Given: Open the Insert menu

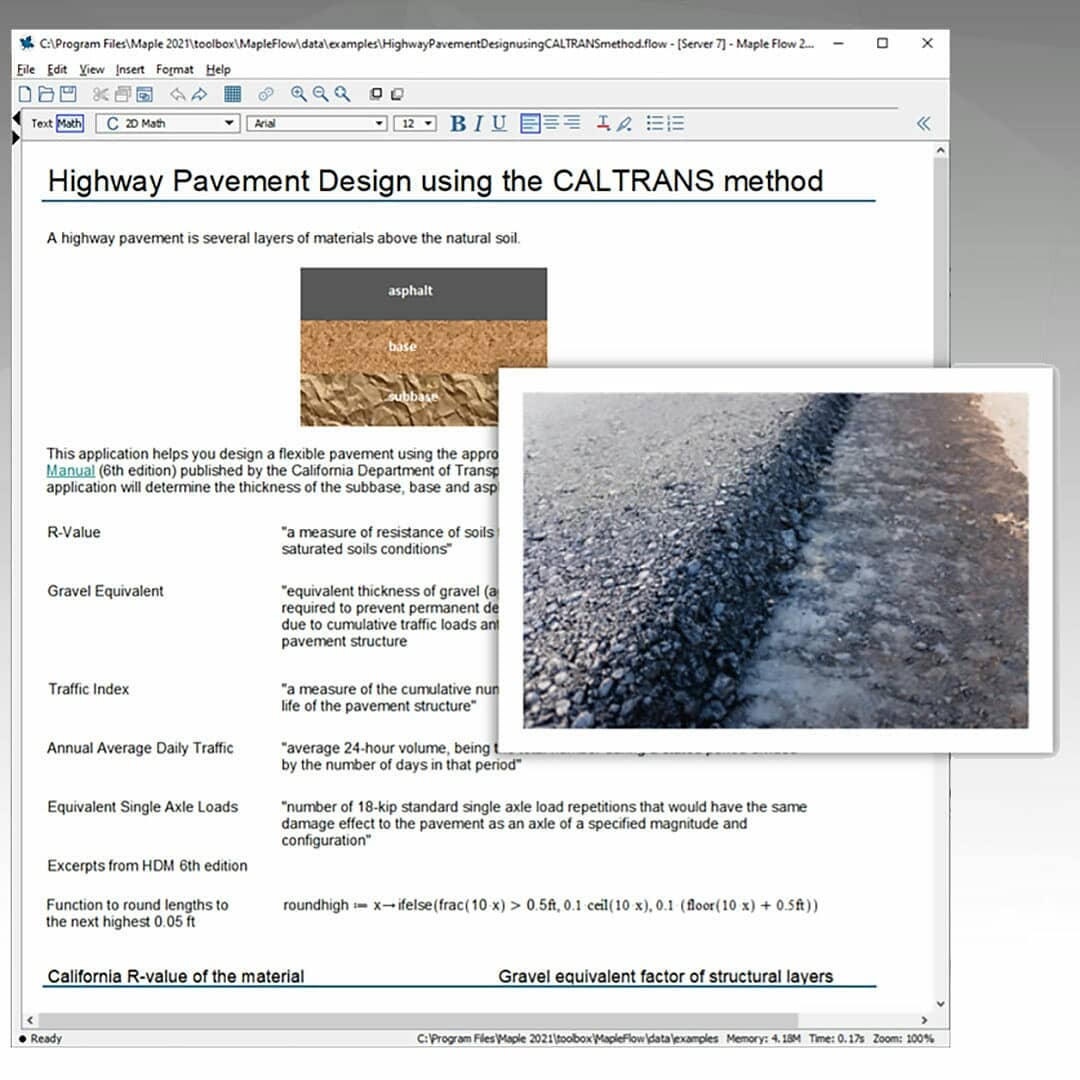Looking at the screenshot, I should [x=129, y=70].
